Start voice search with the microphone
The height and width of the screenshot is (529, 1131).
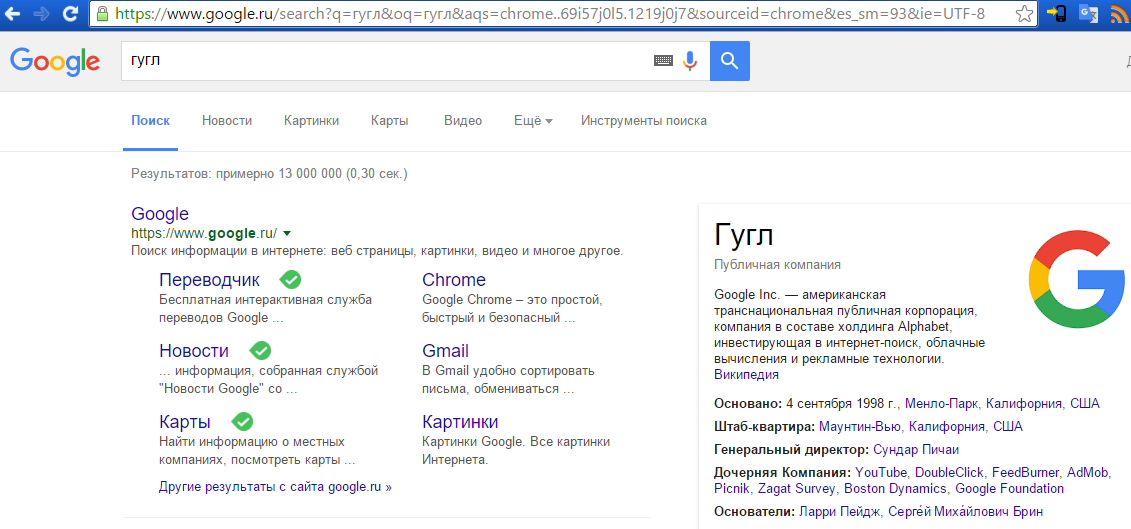click(x=690, y=61)
